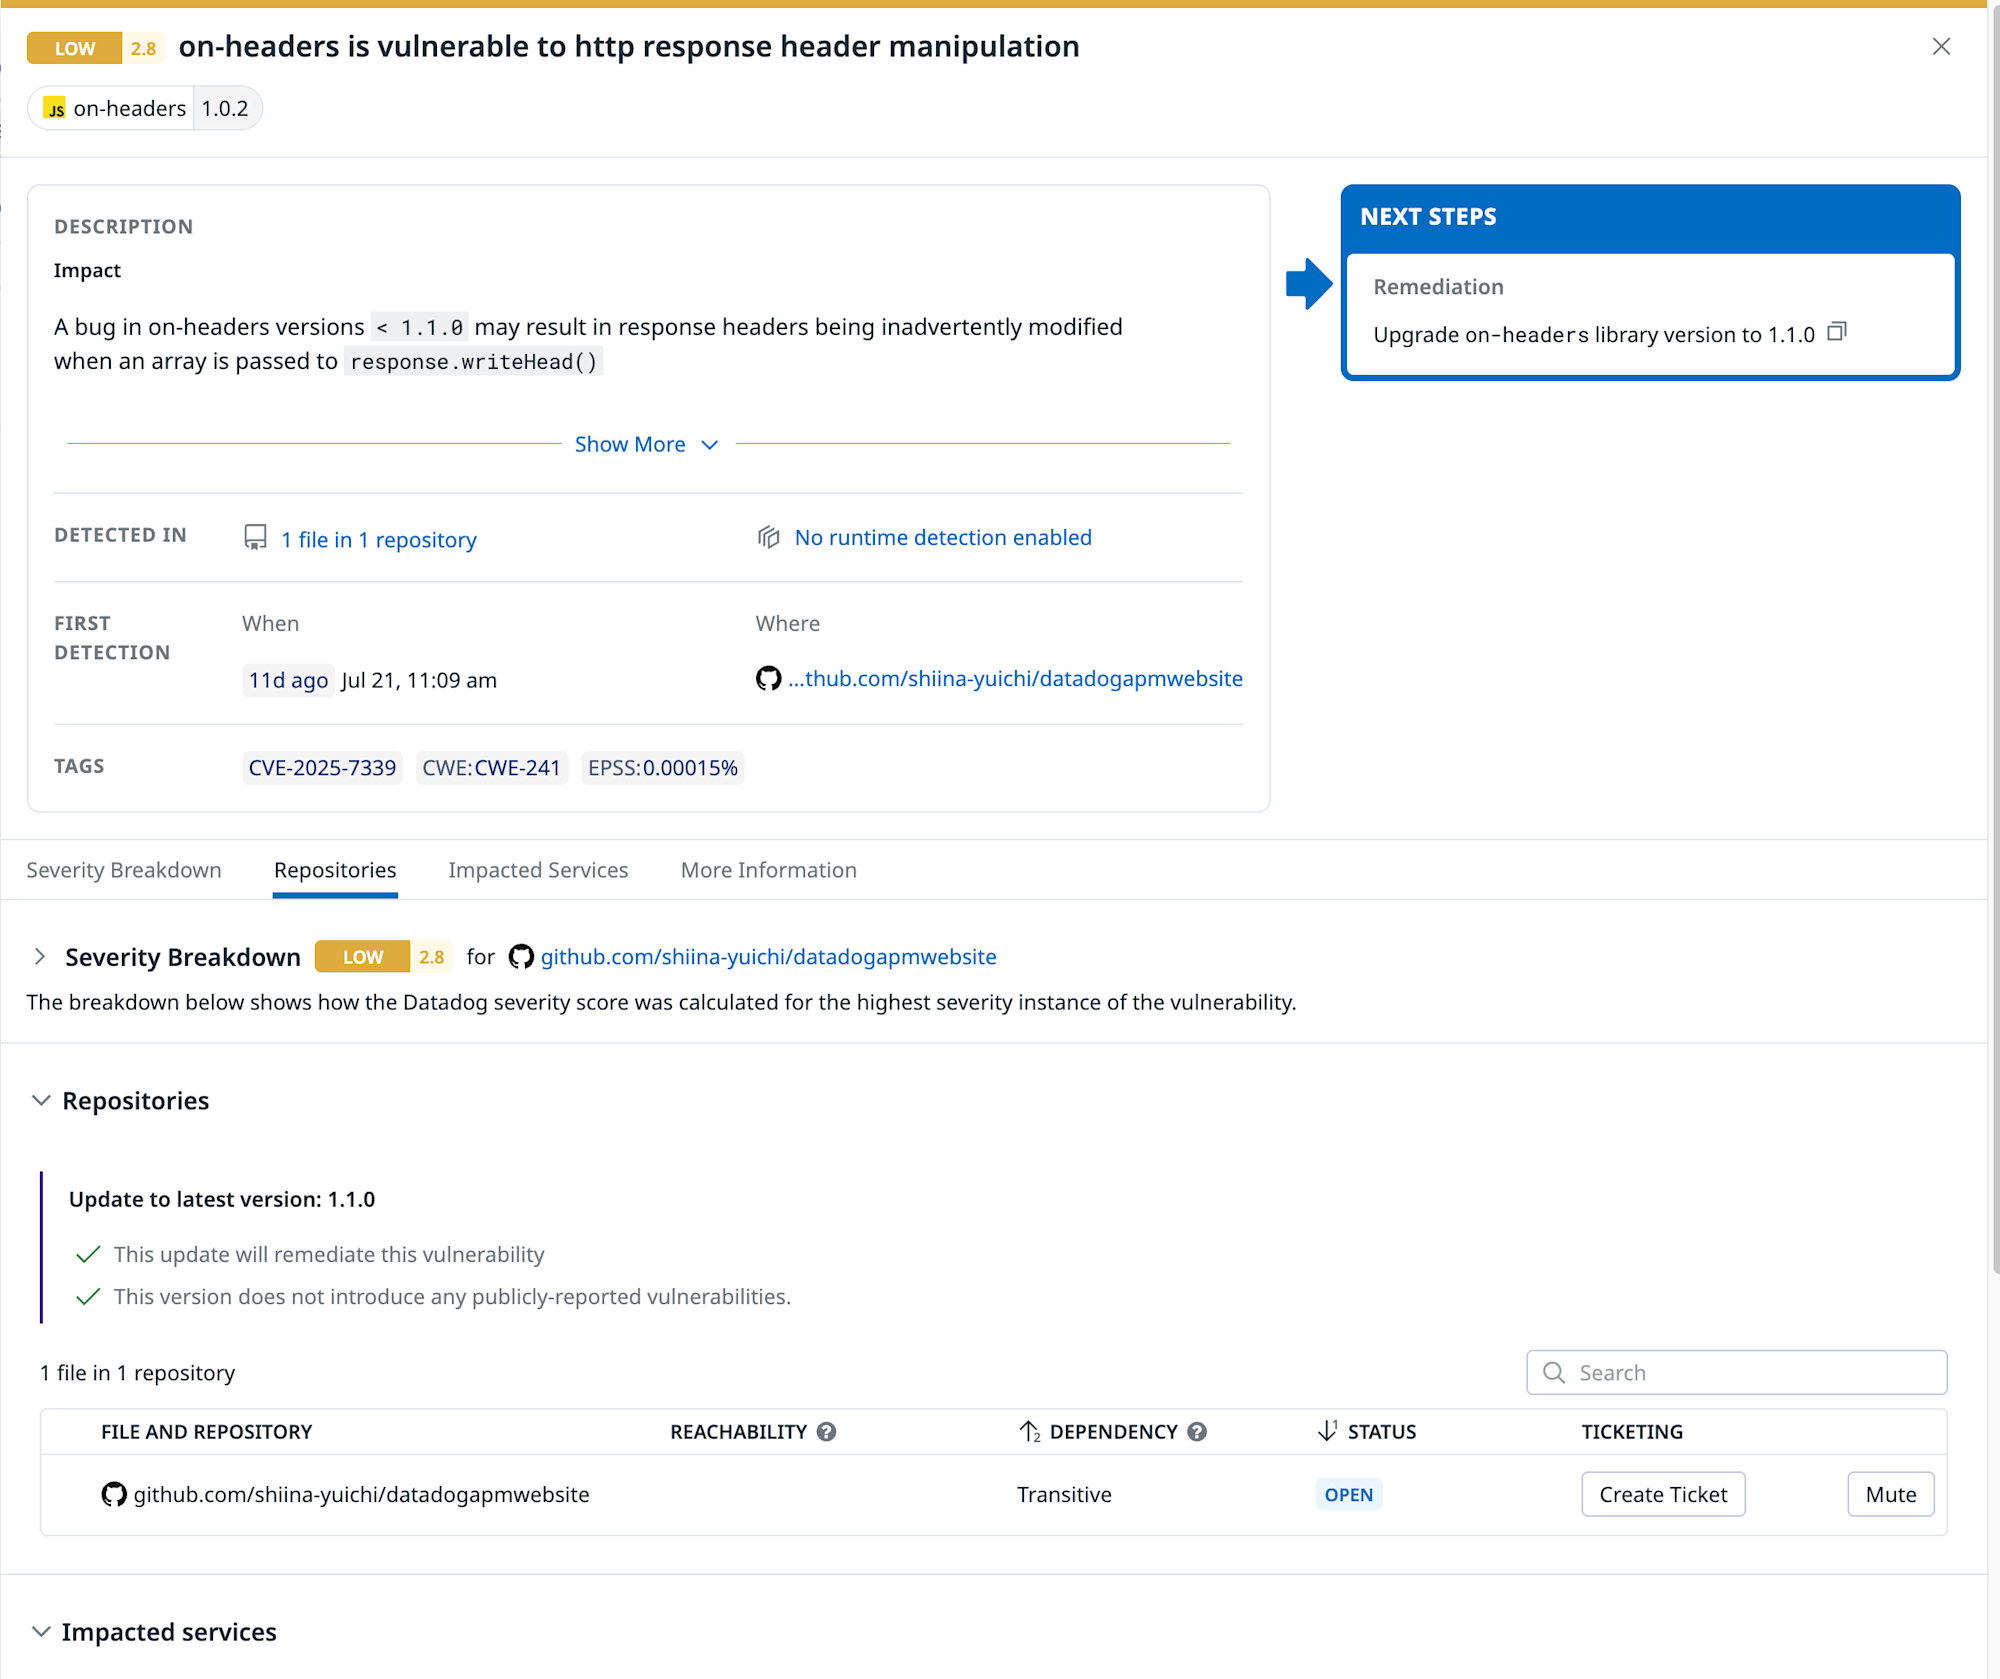Copy the remediation text with the copy icon
Viewport: 2000px width, 1679px height.
(1837, 332)
